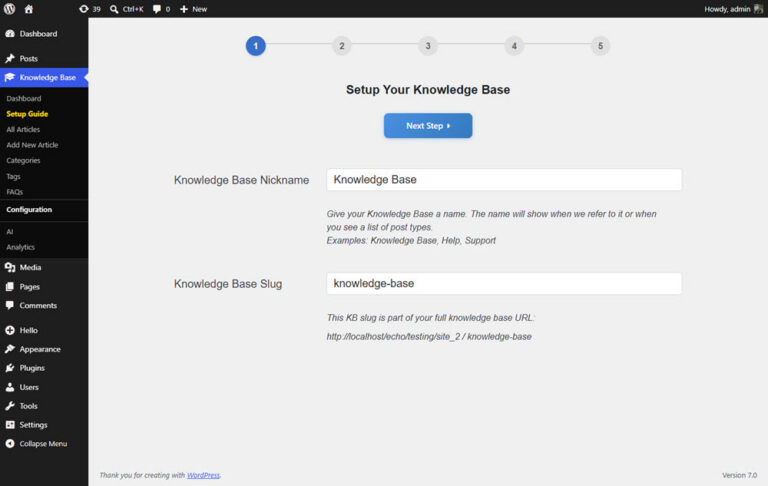
Task: Click the Media icon in sidebar
Action: (x=10, y=267)
